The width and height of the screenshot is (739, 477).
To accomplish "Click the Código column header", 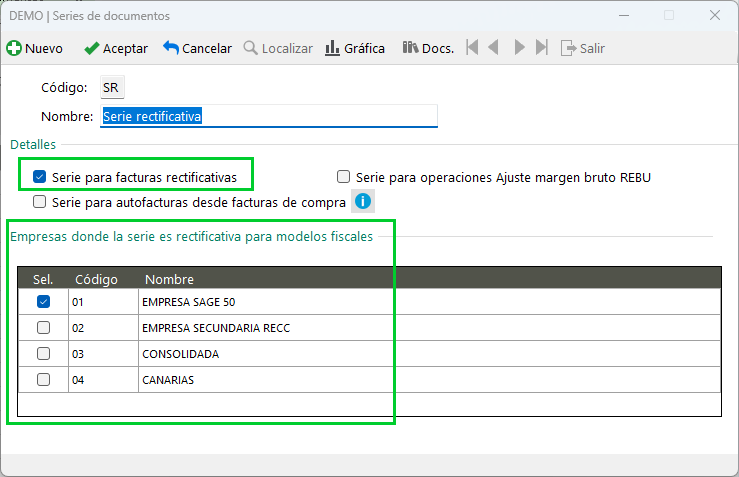I will click(x=96, y=279).
